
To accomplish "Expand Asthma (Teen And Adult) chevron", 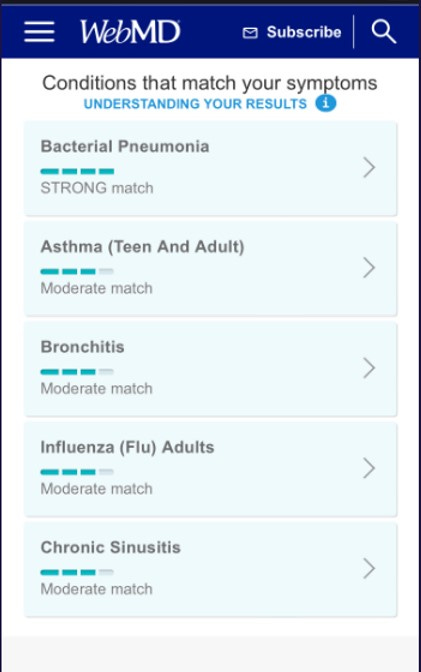I will click(369, 268).
